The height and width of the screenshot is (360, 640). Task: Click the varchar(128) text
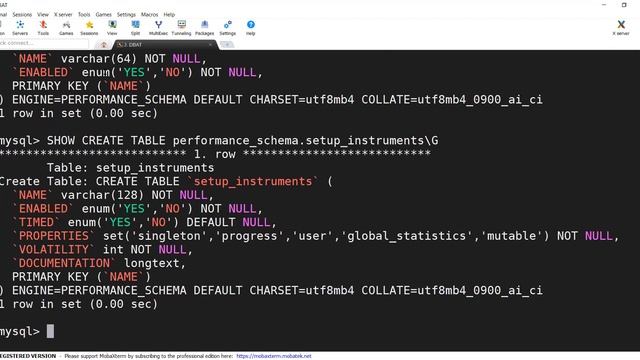102,195
